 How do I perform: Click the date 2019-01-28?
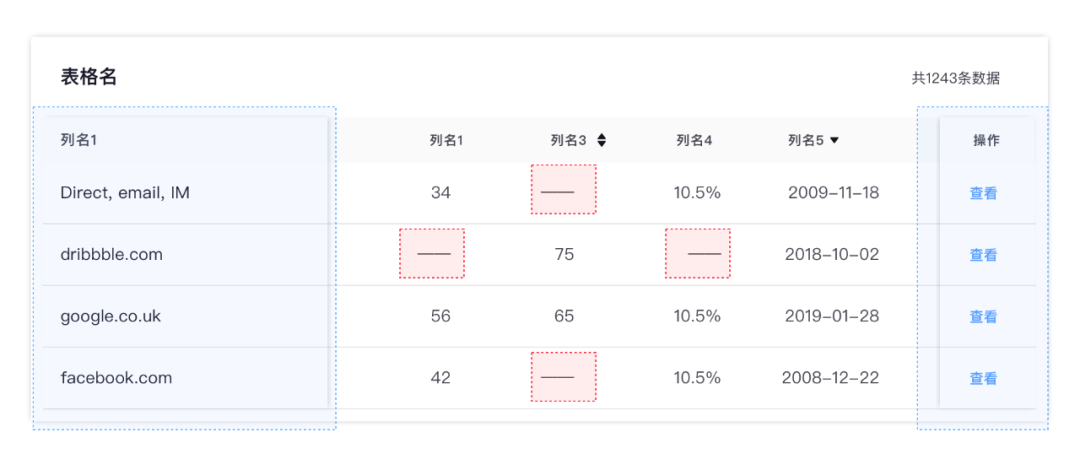(x=833, y=316)
